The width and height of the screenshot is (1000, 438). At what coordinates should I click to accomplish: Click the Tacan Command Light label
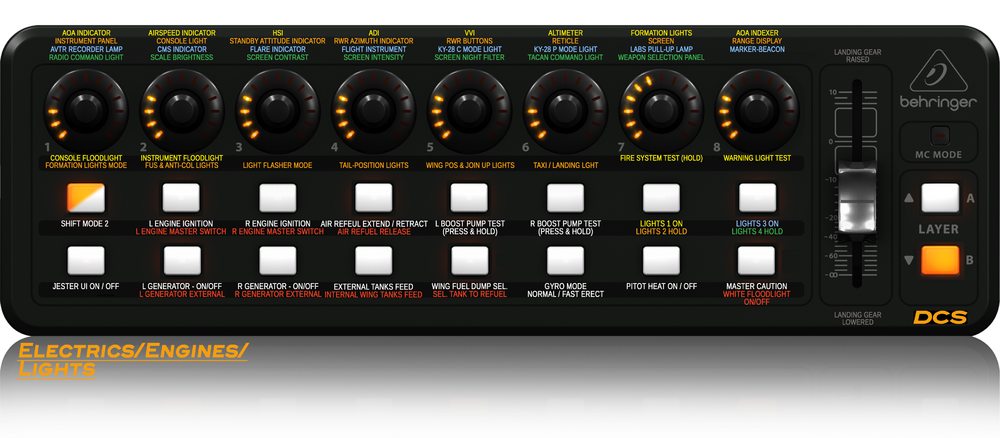click(x=565, y=57)
